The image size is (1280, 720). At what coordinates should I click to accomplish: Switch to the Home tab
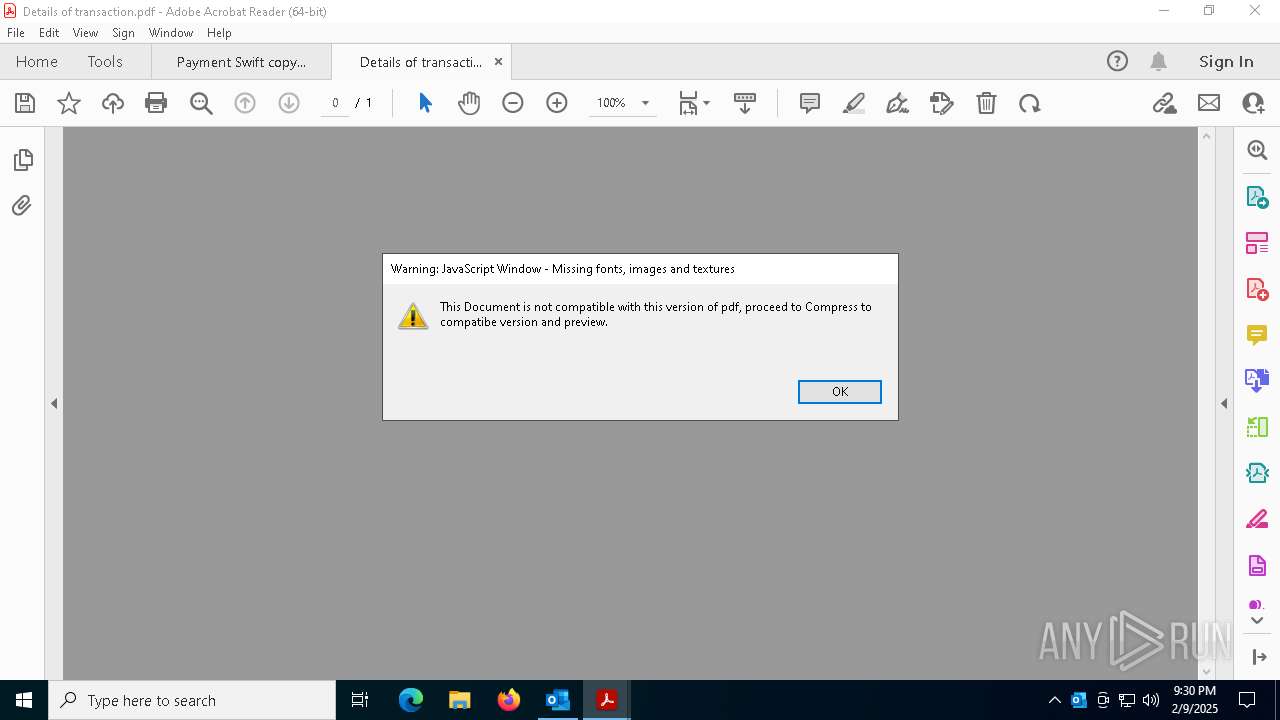point(37,62)
